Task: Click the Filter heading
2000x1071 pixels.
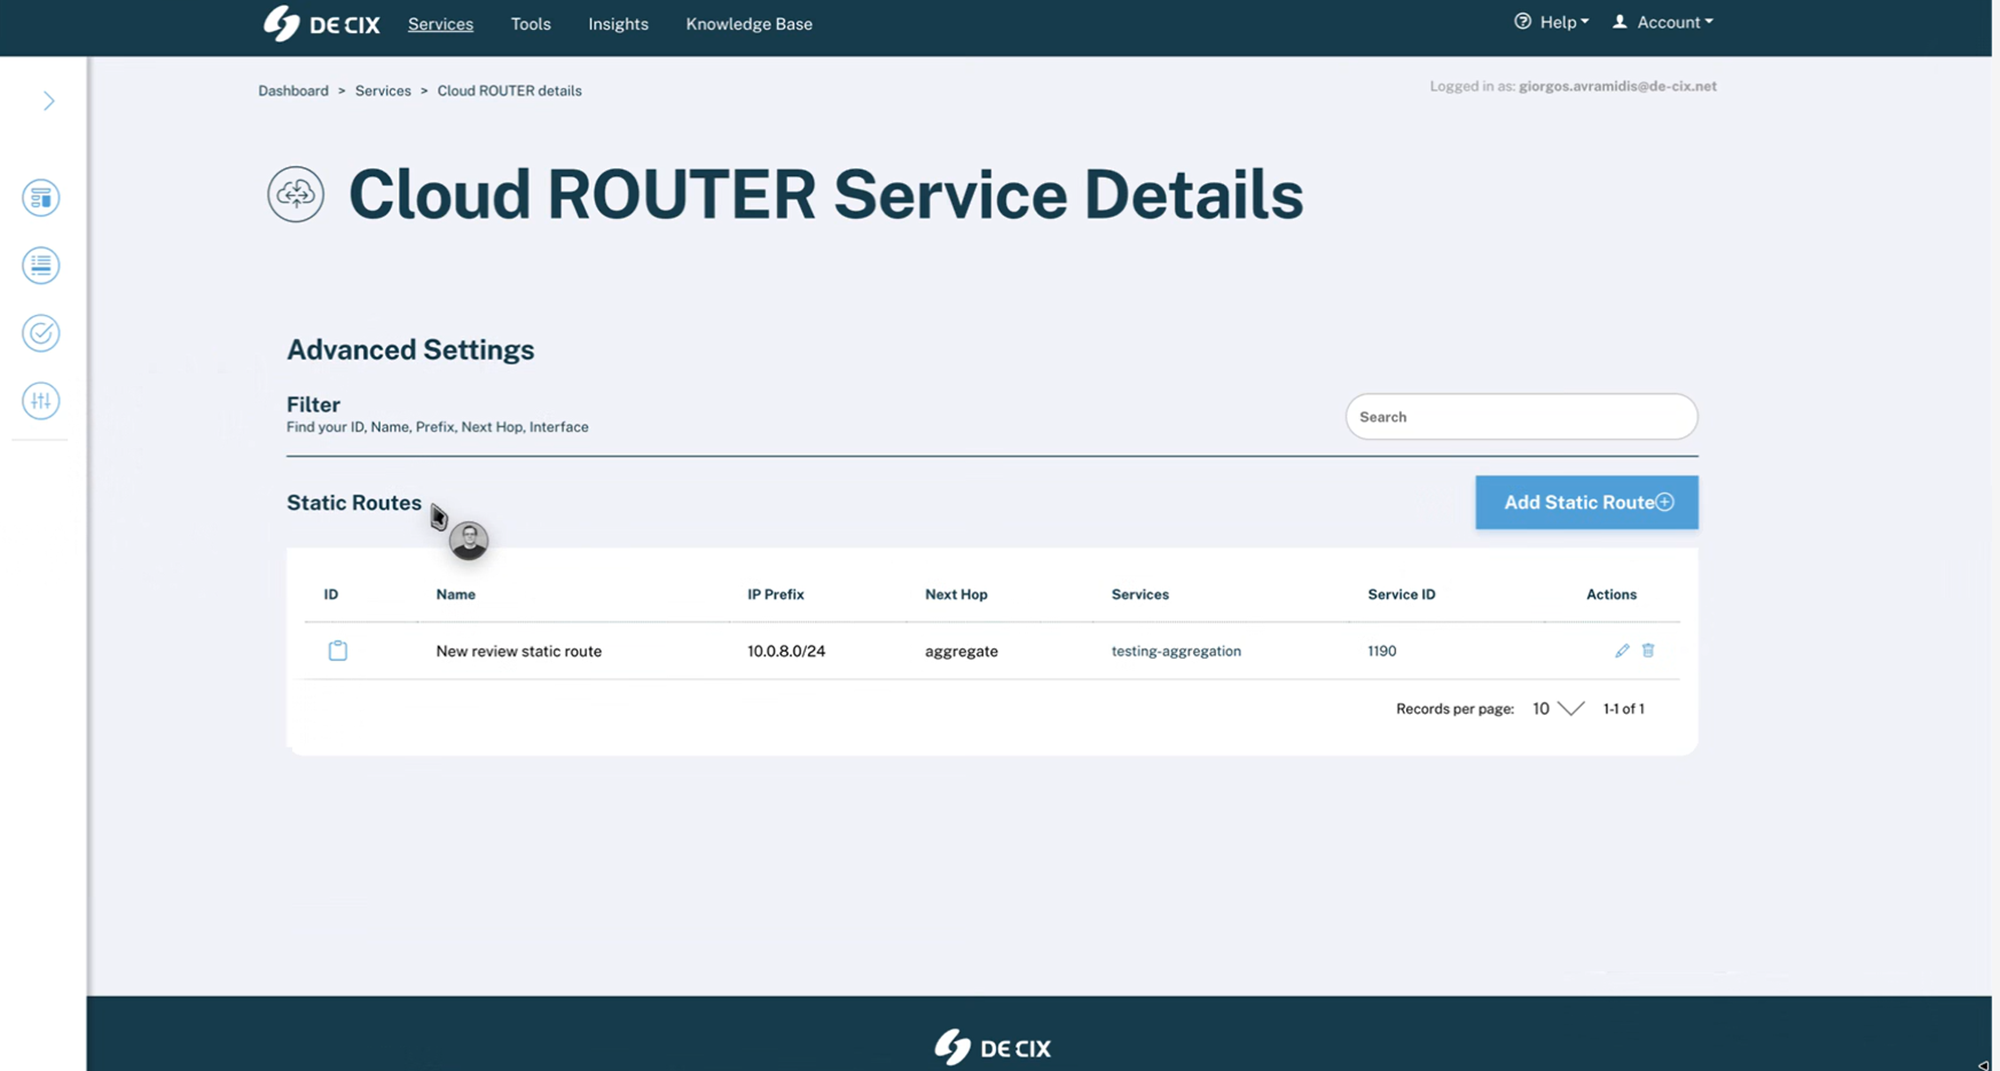Action: [313, 404]
